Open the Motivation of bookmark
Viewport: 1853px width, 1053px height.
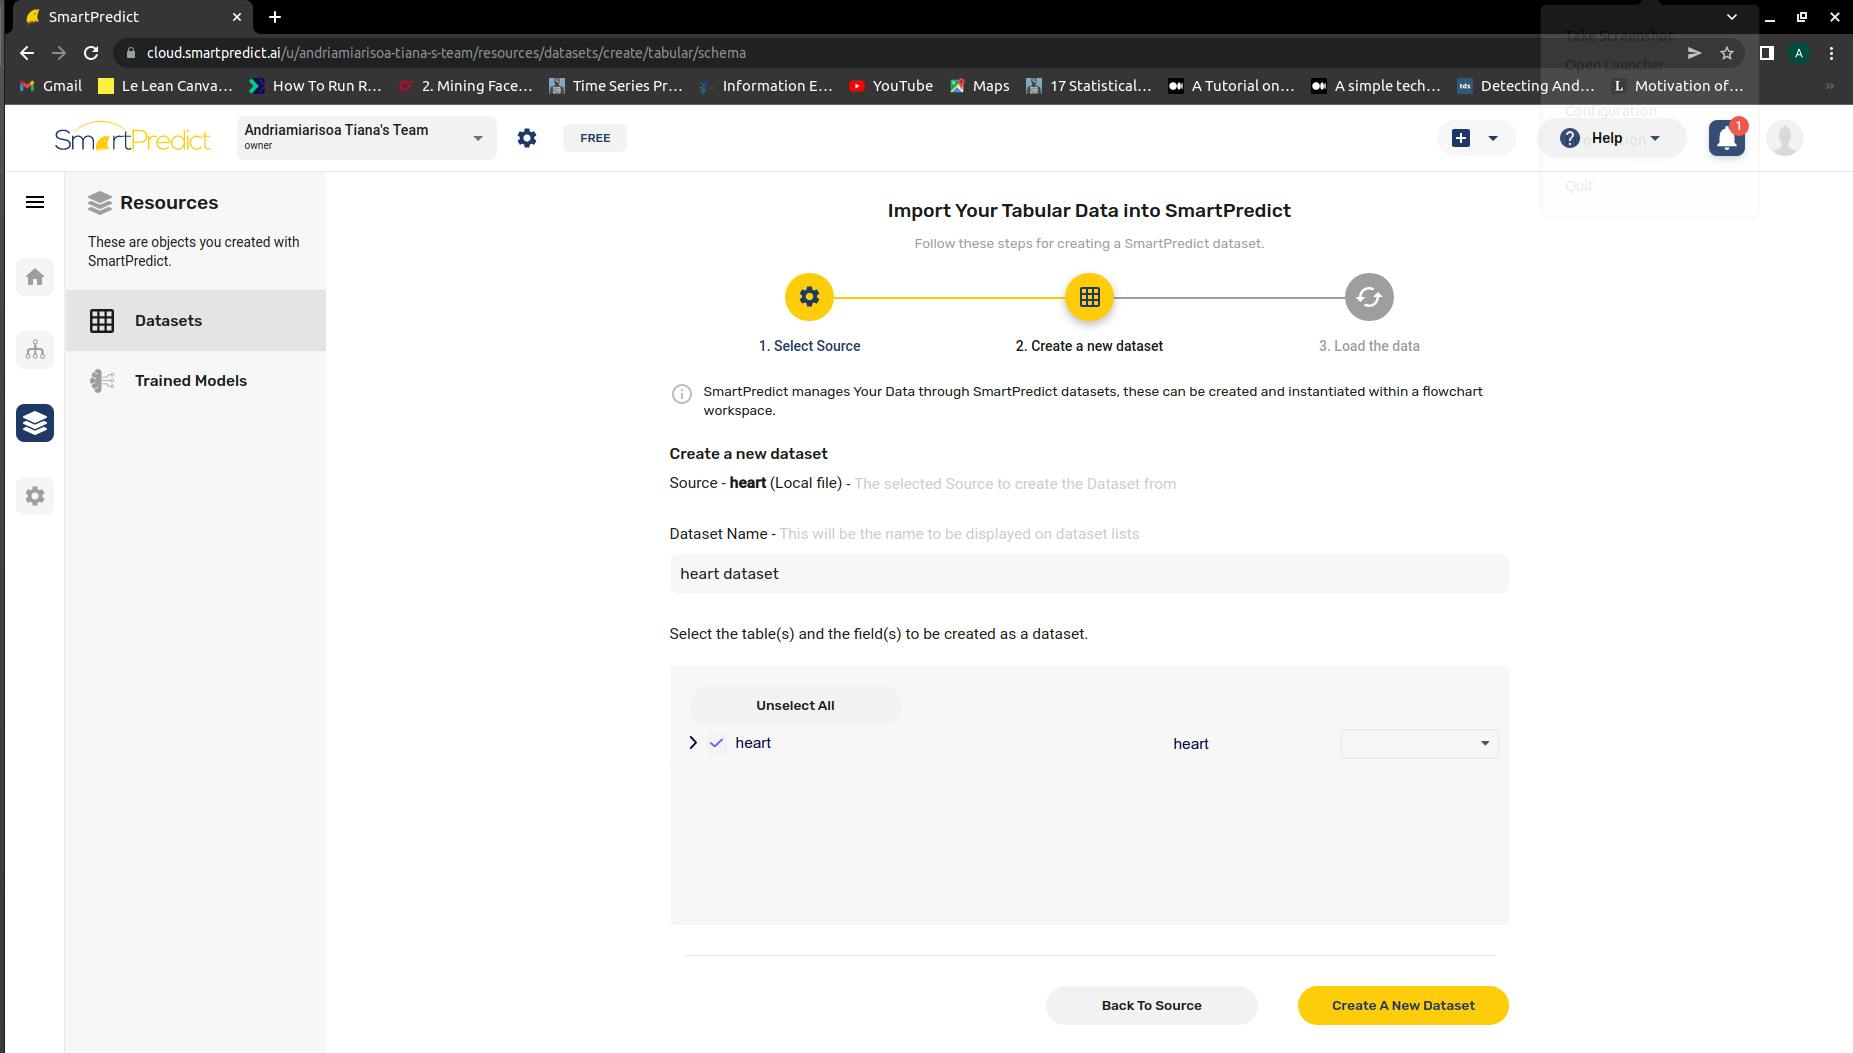point(1677,86)
